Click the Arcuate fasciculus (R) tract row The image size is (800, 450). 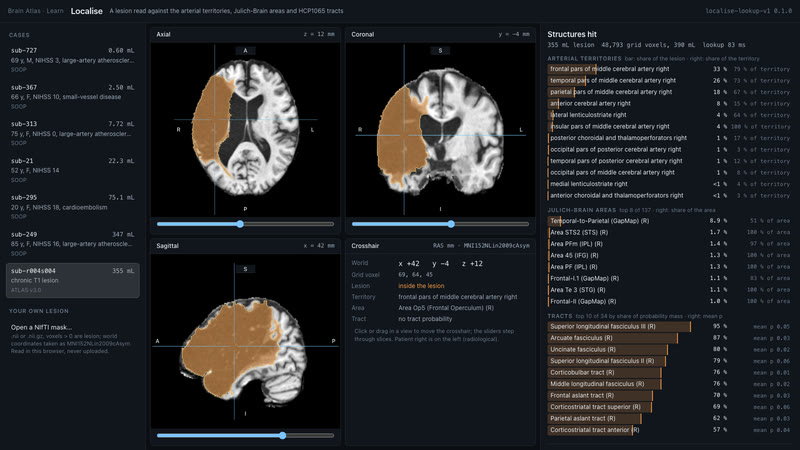[x=669, y=338]
